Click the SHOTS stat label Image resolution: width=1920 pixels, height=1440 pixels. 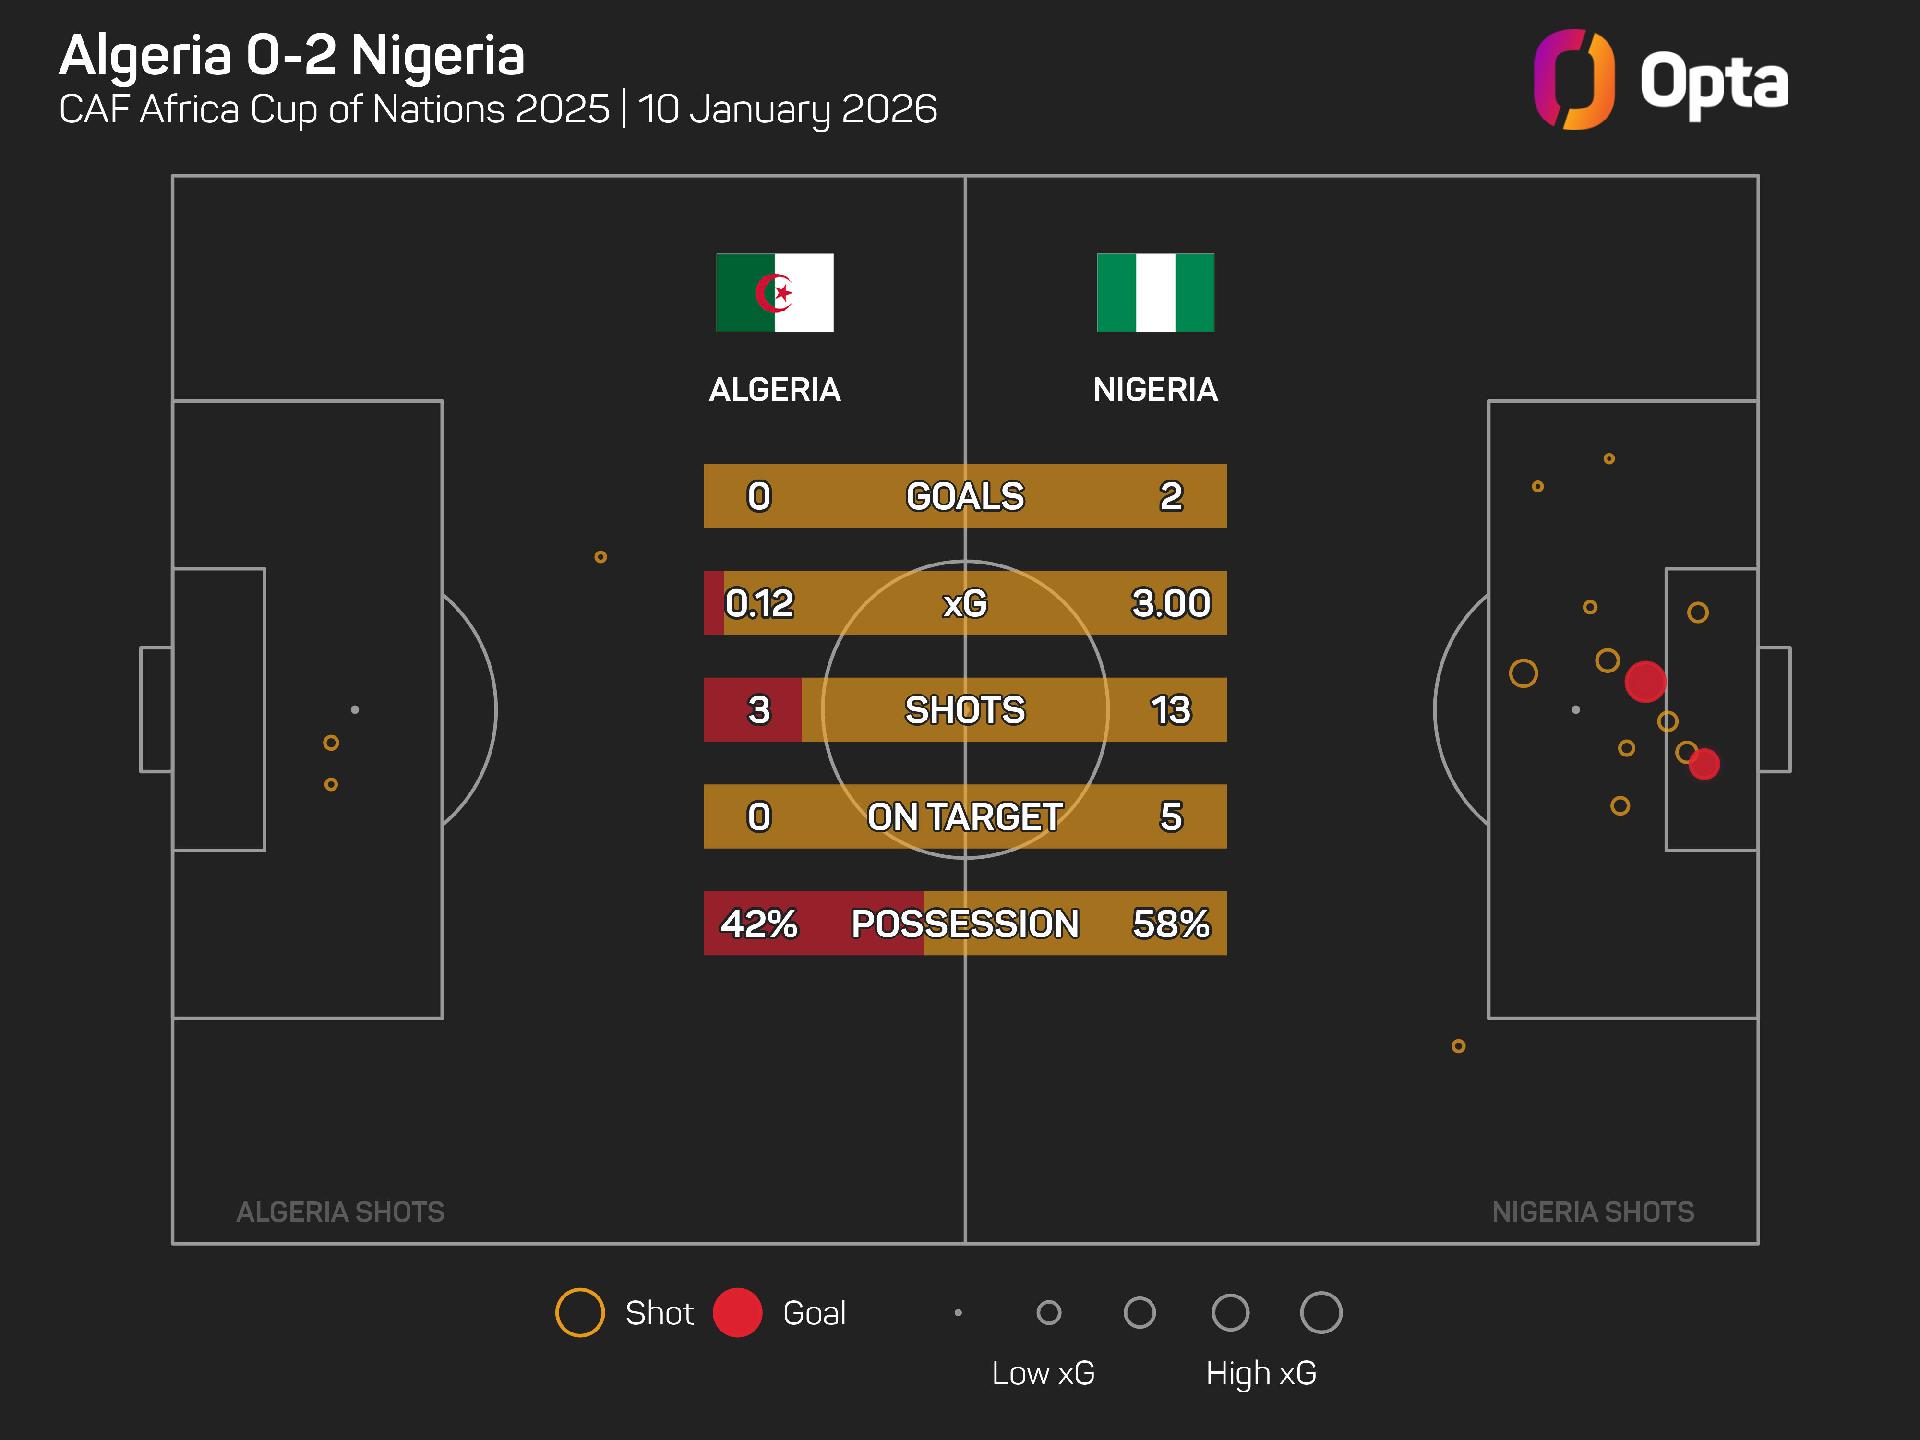(x=965, y=710)
